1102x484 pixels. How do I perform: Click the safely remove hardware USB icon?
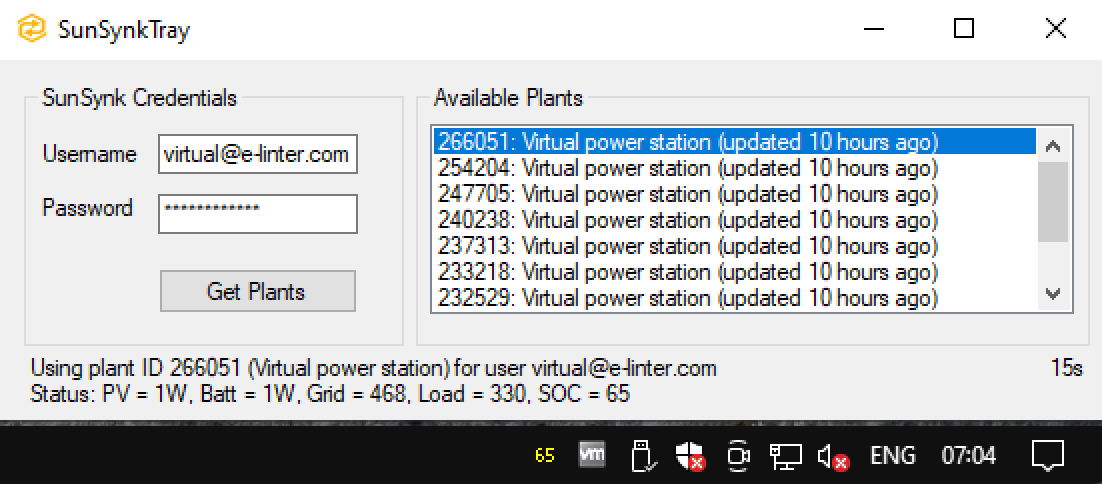(x=643, y=456)
